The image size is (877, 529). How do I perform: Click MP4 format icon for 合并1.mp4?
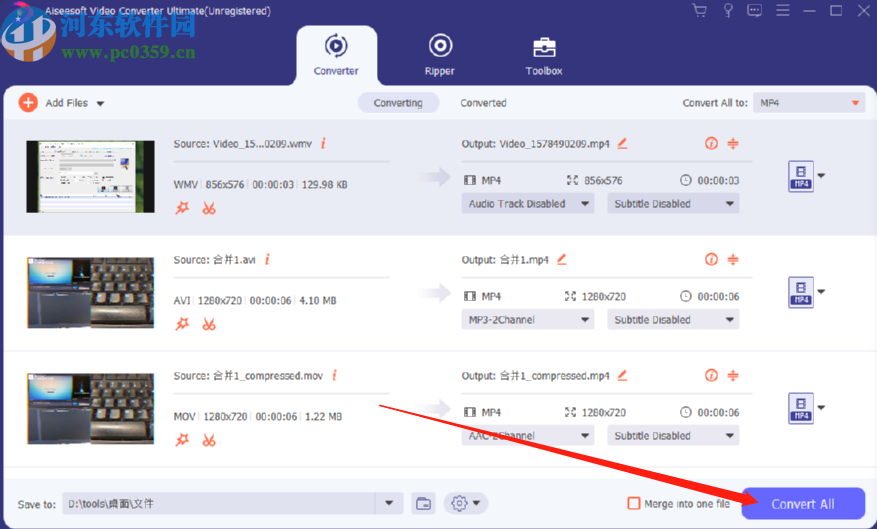pos(801,292)
